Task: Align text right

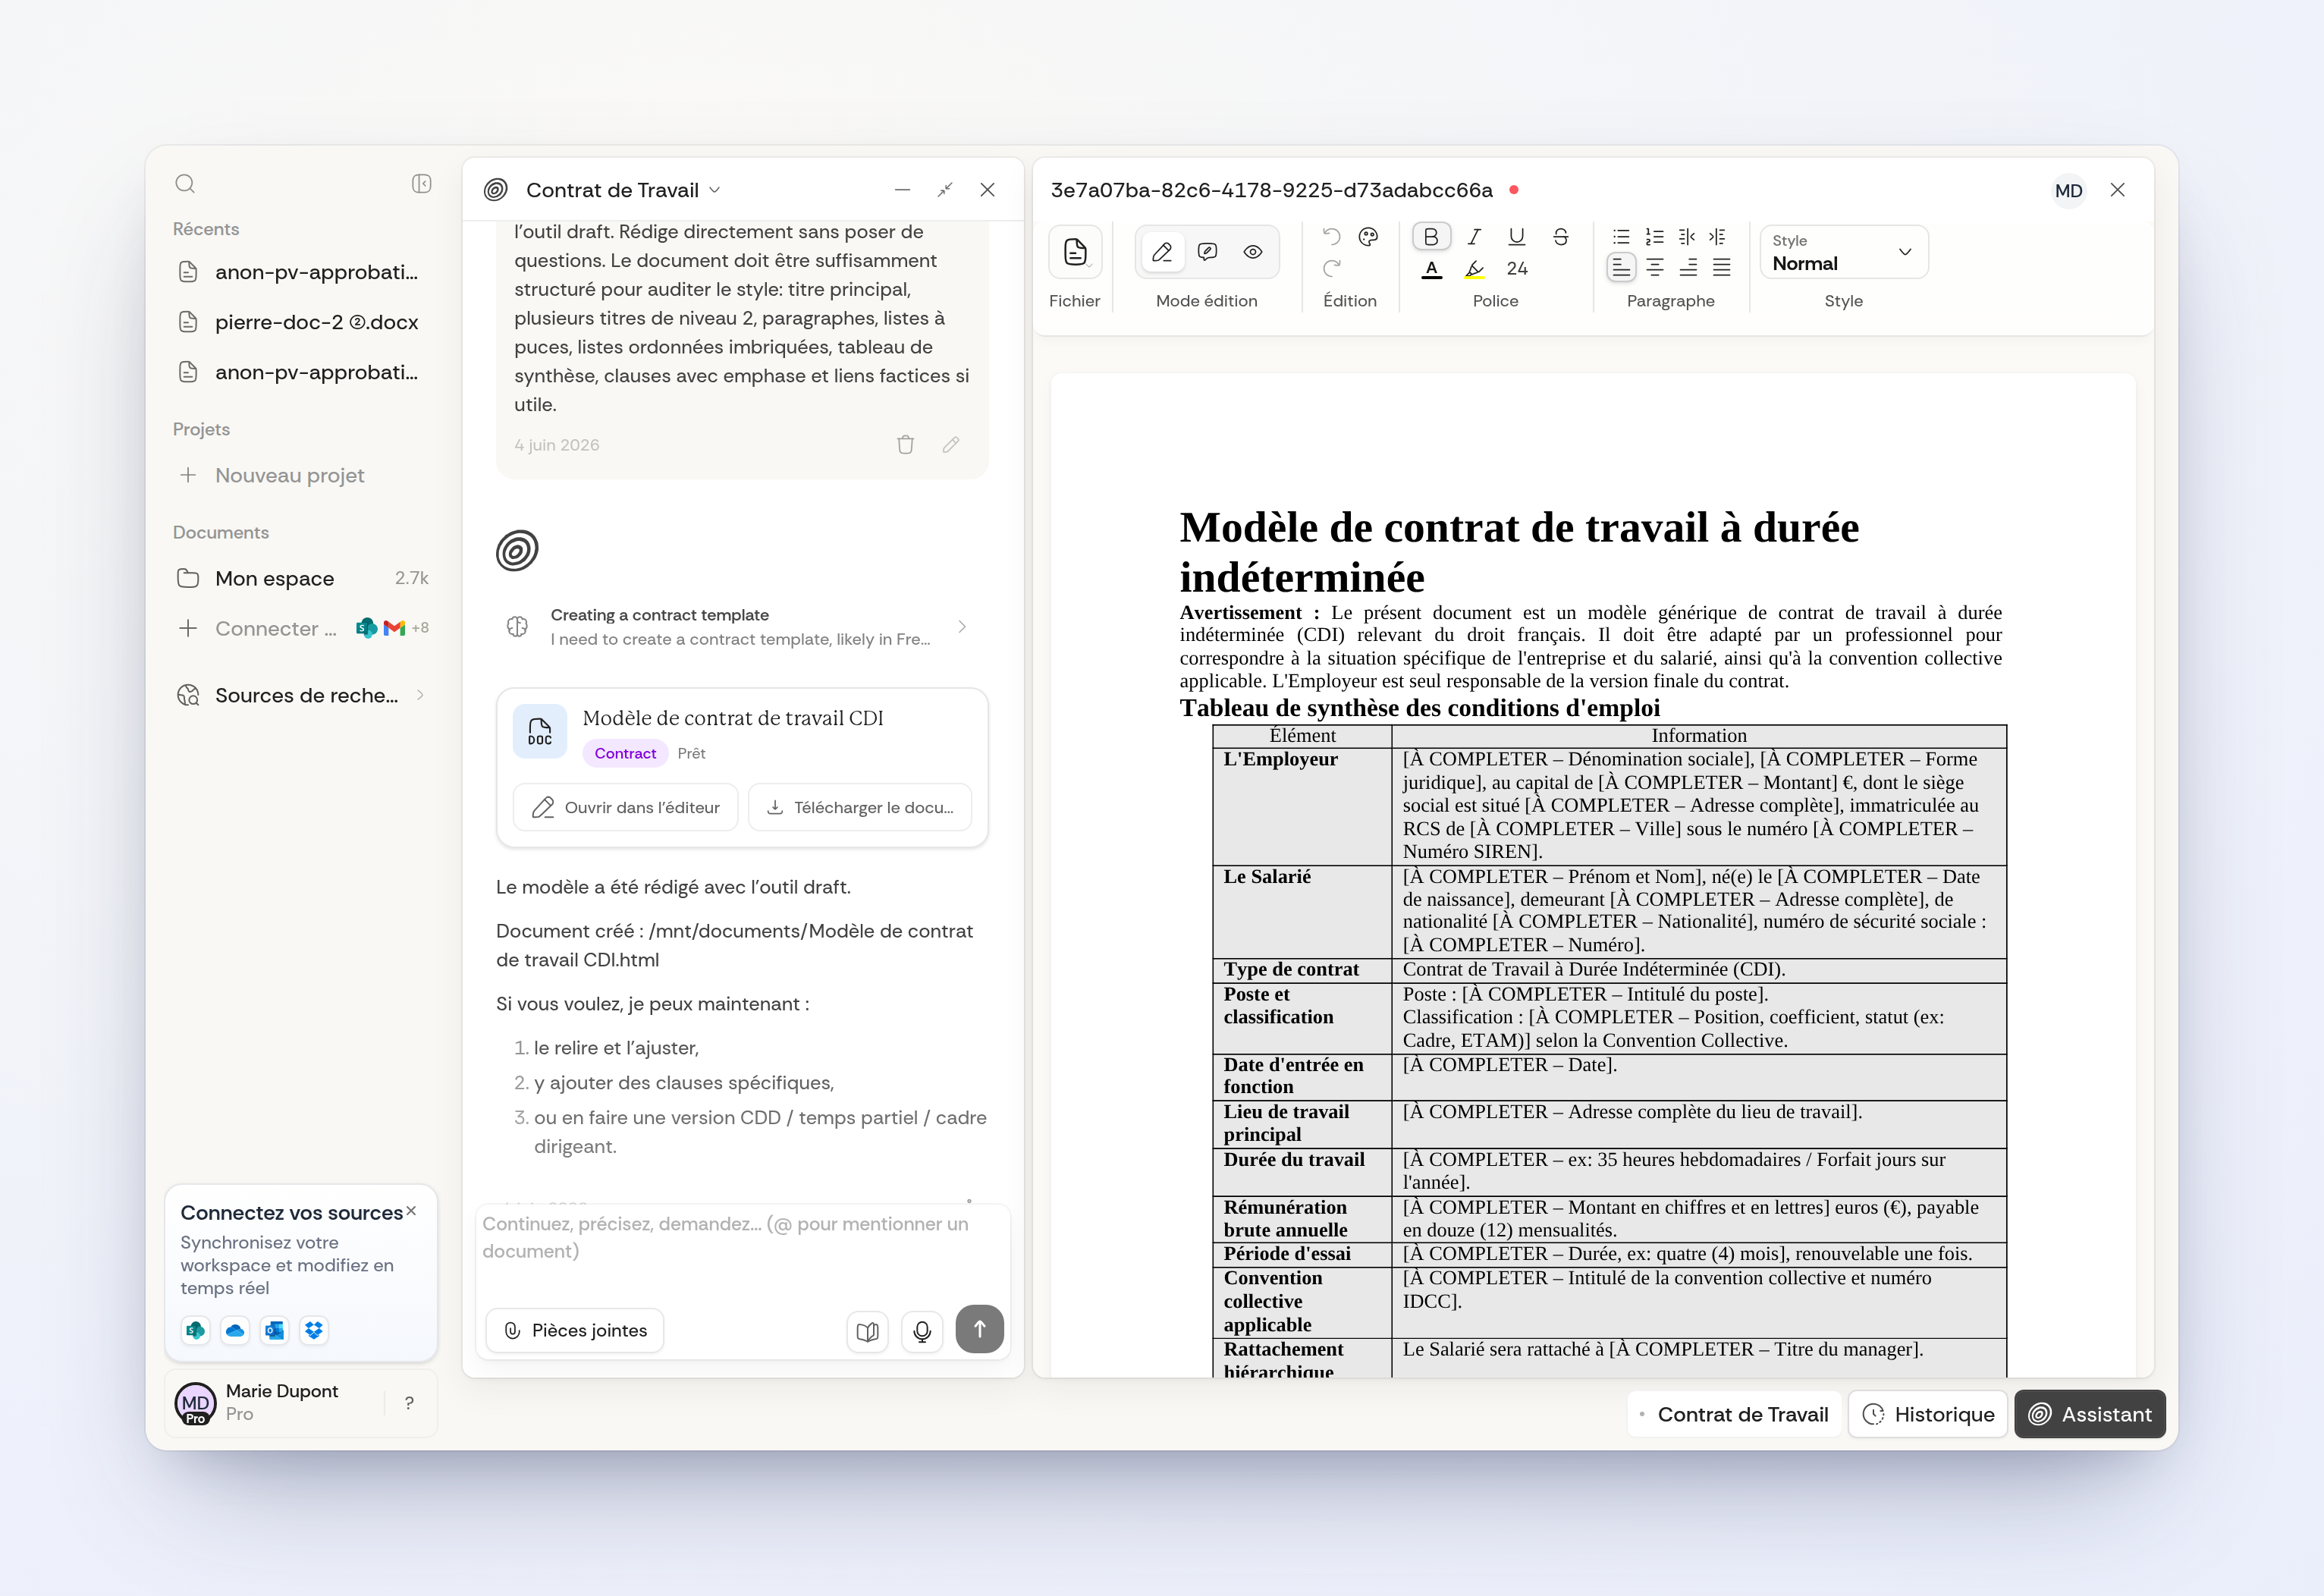Action: (1688, 267)
